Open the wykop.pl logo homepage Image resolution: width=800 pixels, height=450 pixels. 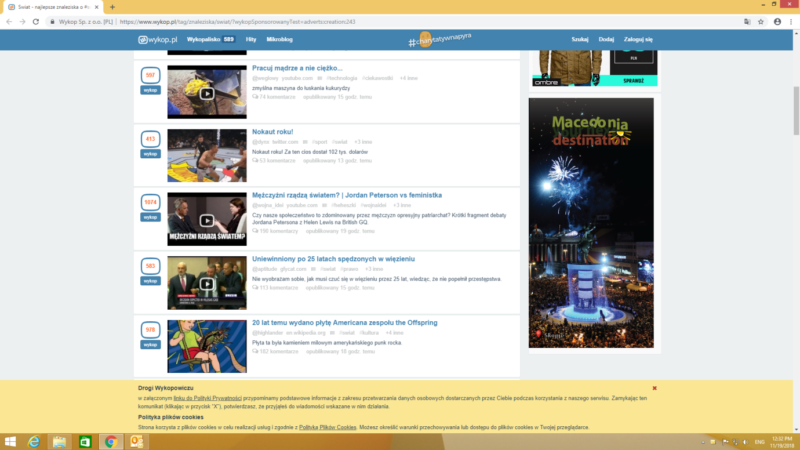tap(158, 39)
